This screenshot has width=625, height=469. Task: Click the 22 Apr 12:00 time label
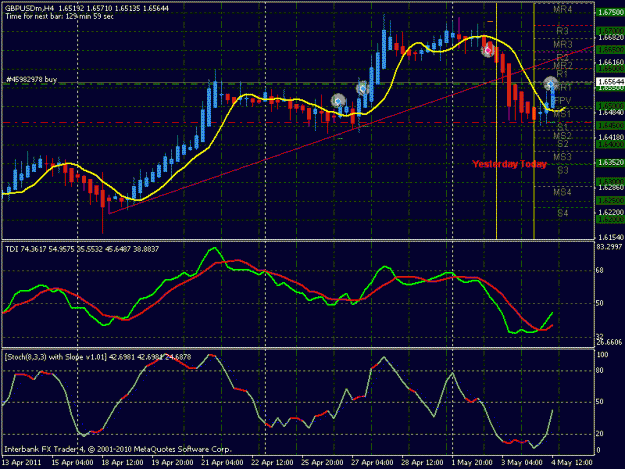click(272, 463)
